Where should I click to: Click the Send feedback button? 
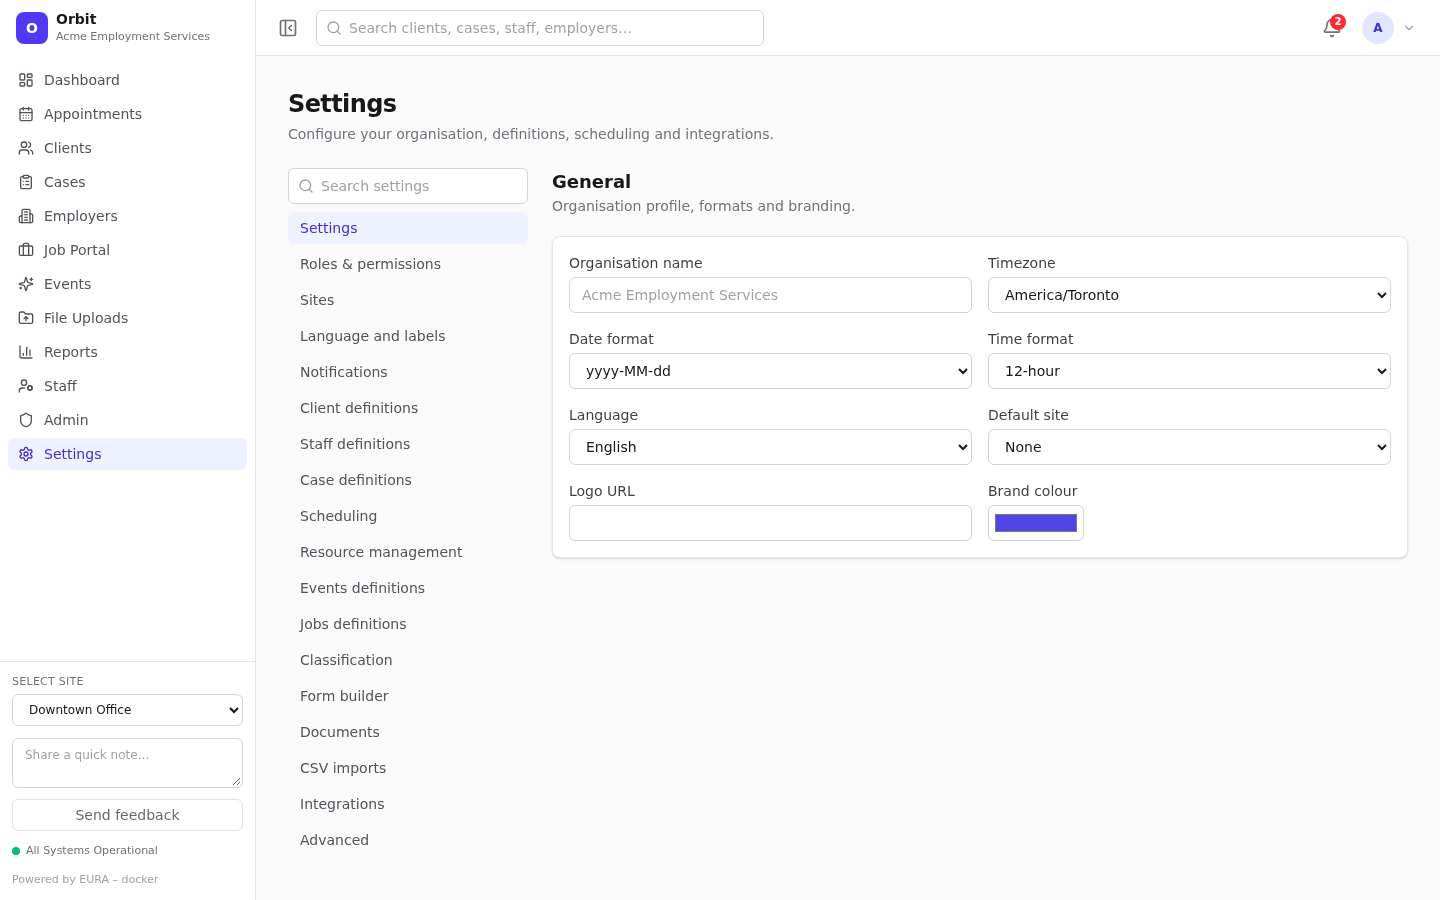tap(127, 815)
